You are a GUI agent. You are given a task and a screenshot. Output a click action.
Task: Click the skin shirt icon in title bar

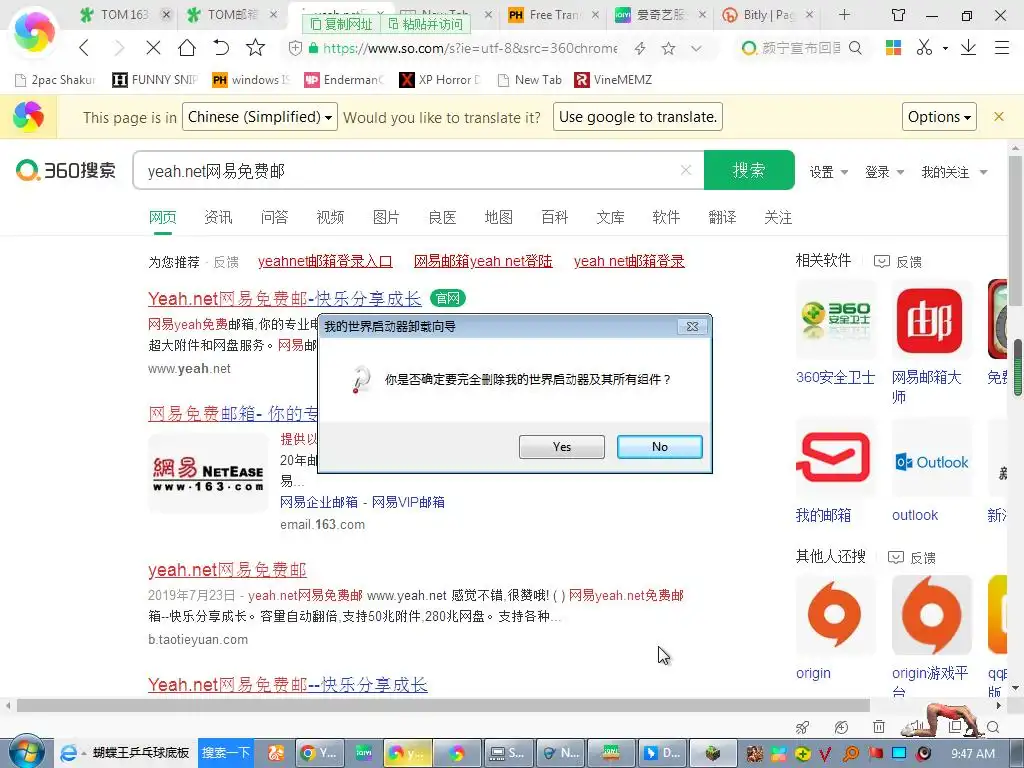tap(899, 15)
